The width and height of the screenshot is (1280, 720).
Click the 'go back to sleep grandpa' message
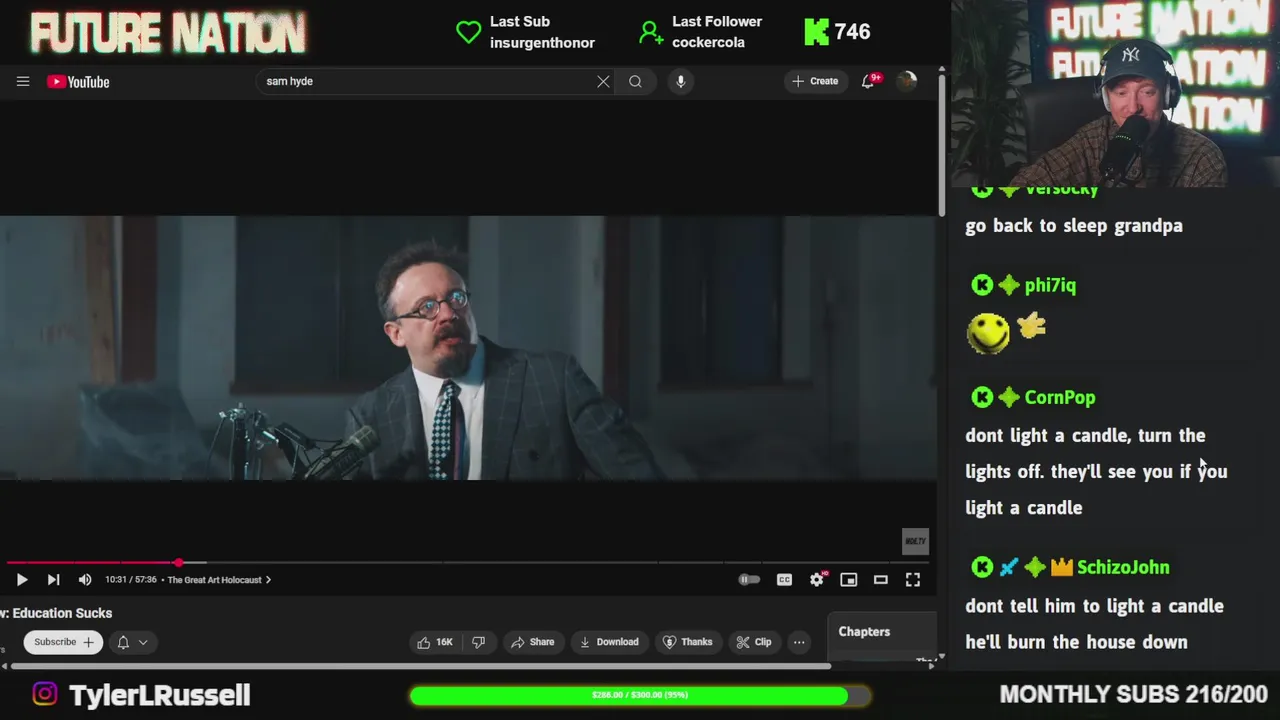(x=1074, y=226)
